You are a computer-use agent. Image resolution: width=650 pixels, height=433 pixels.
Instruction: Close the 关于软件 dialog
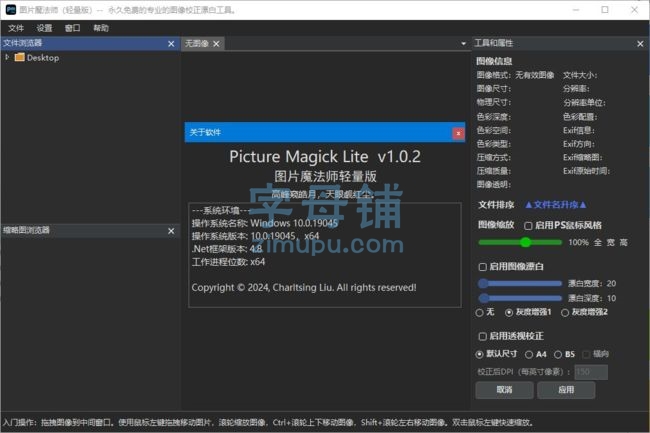[458, 133]
